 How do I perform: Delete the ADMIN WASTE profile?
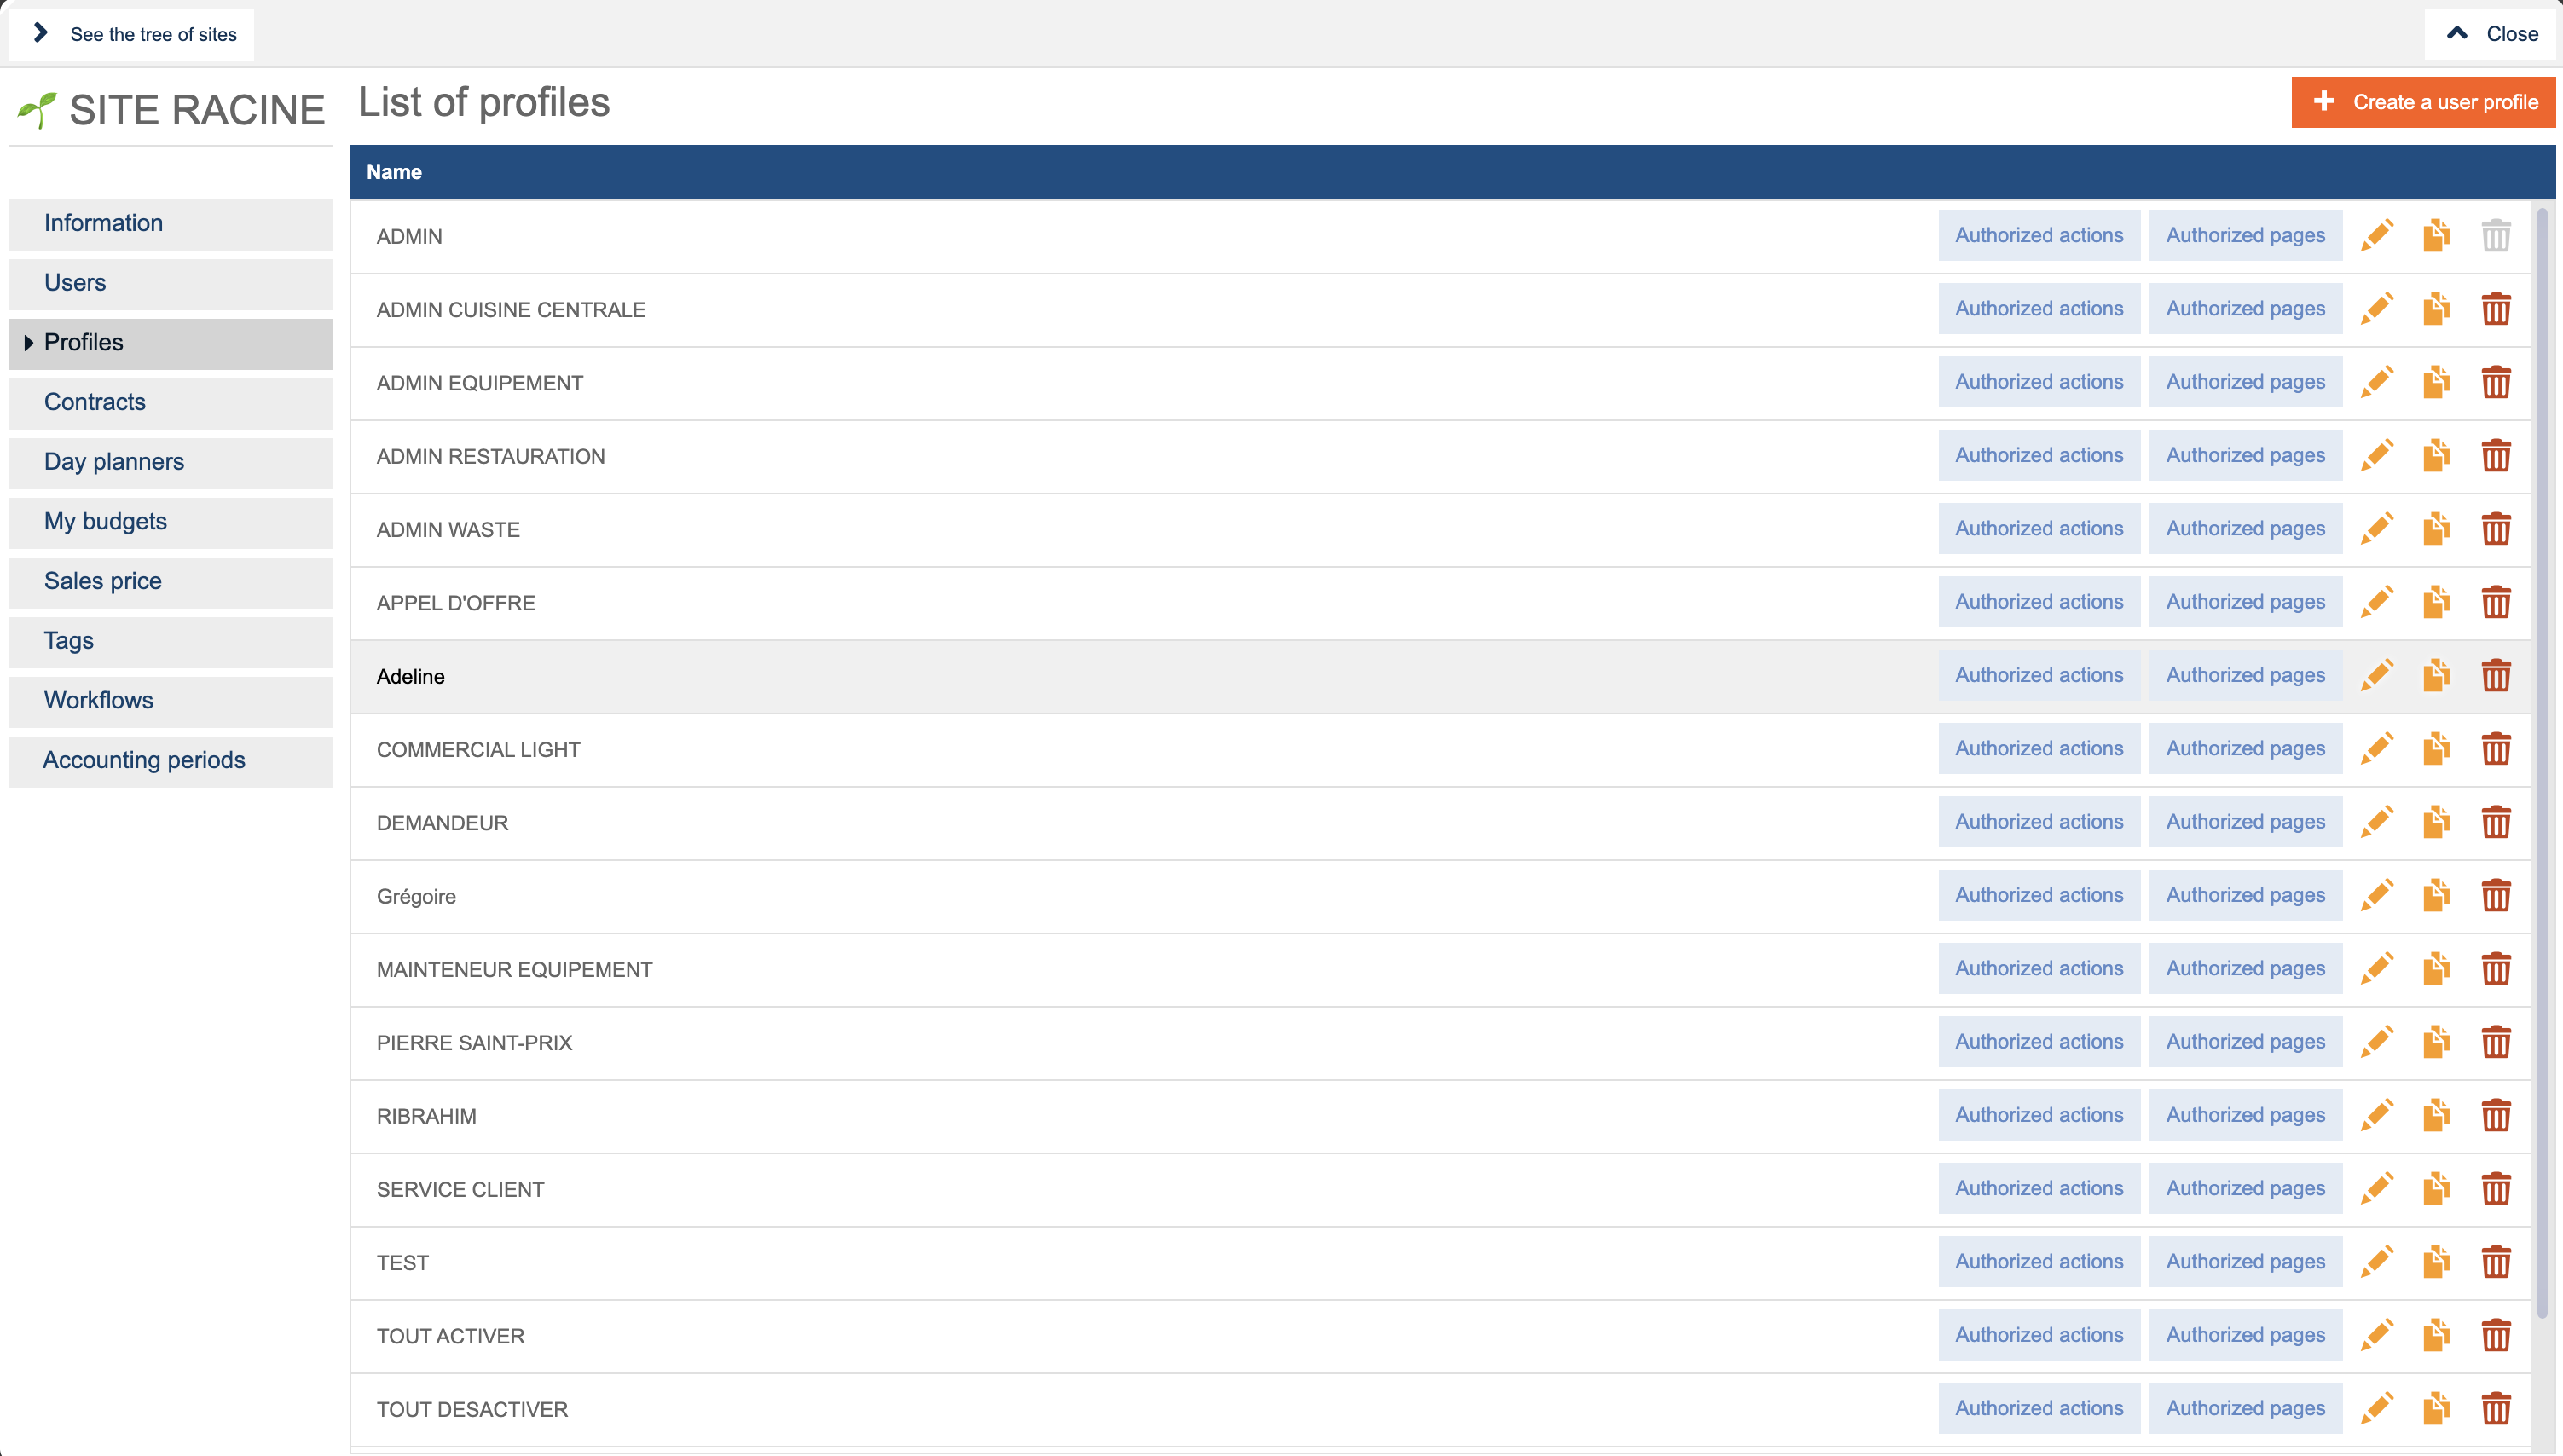[2496, 529]
